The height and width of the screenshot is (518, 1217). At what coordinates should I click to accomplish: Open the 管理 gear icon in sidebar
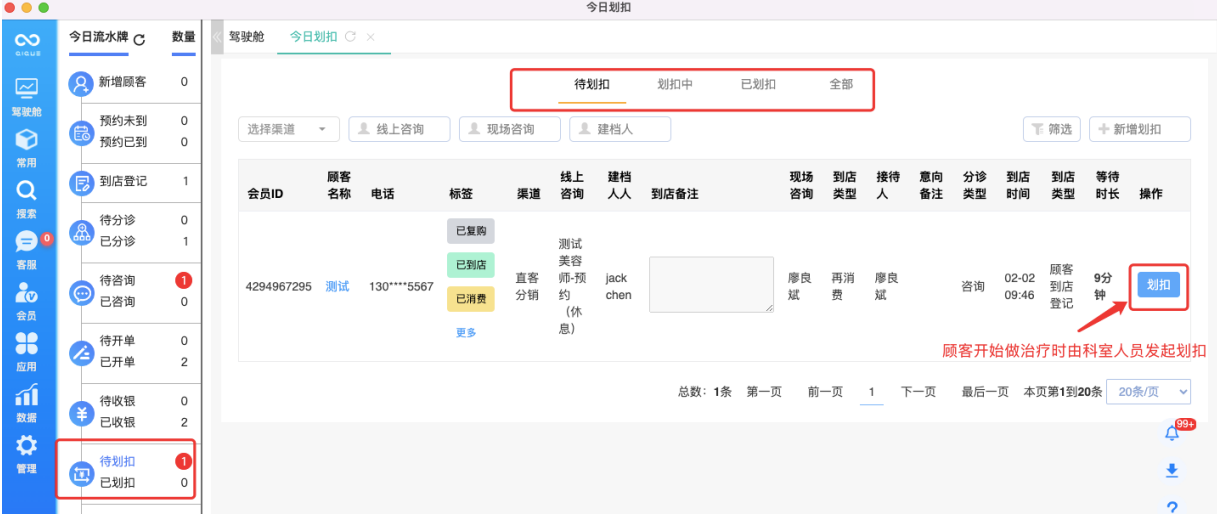27,446
